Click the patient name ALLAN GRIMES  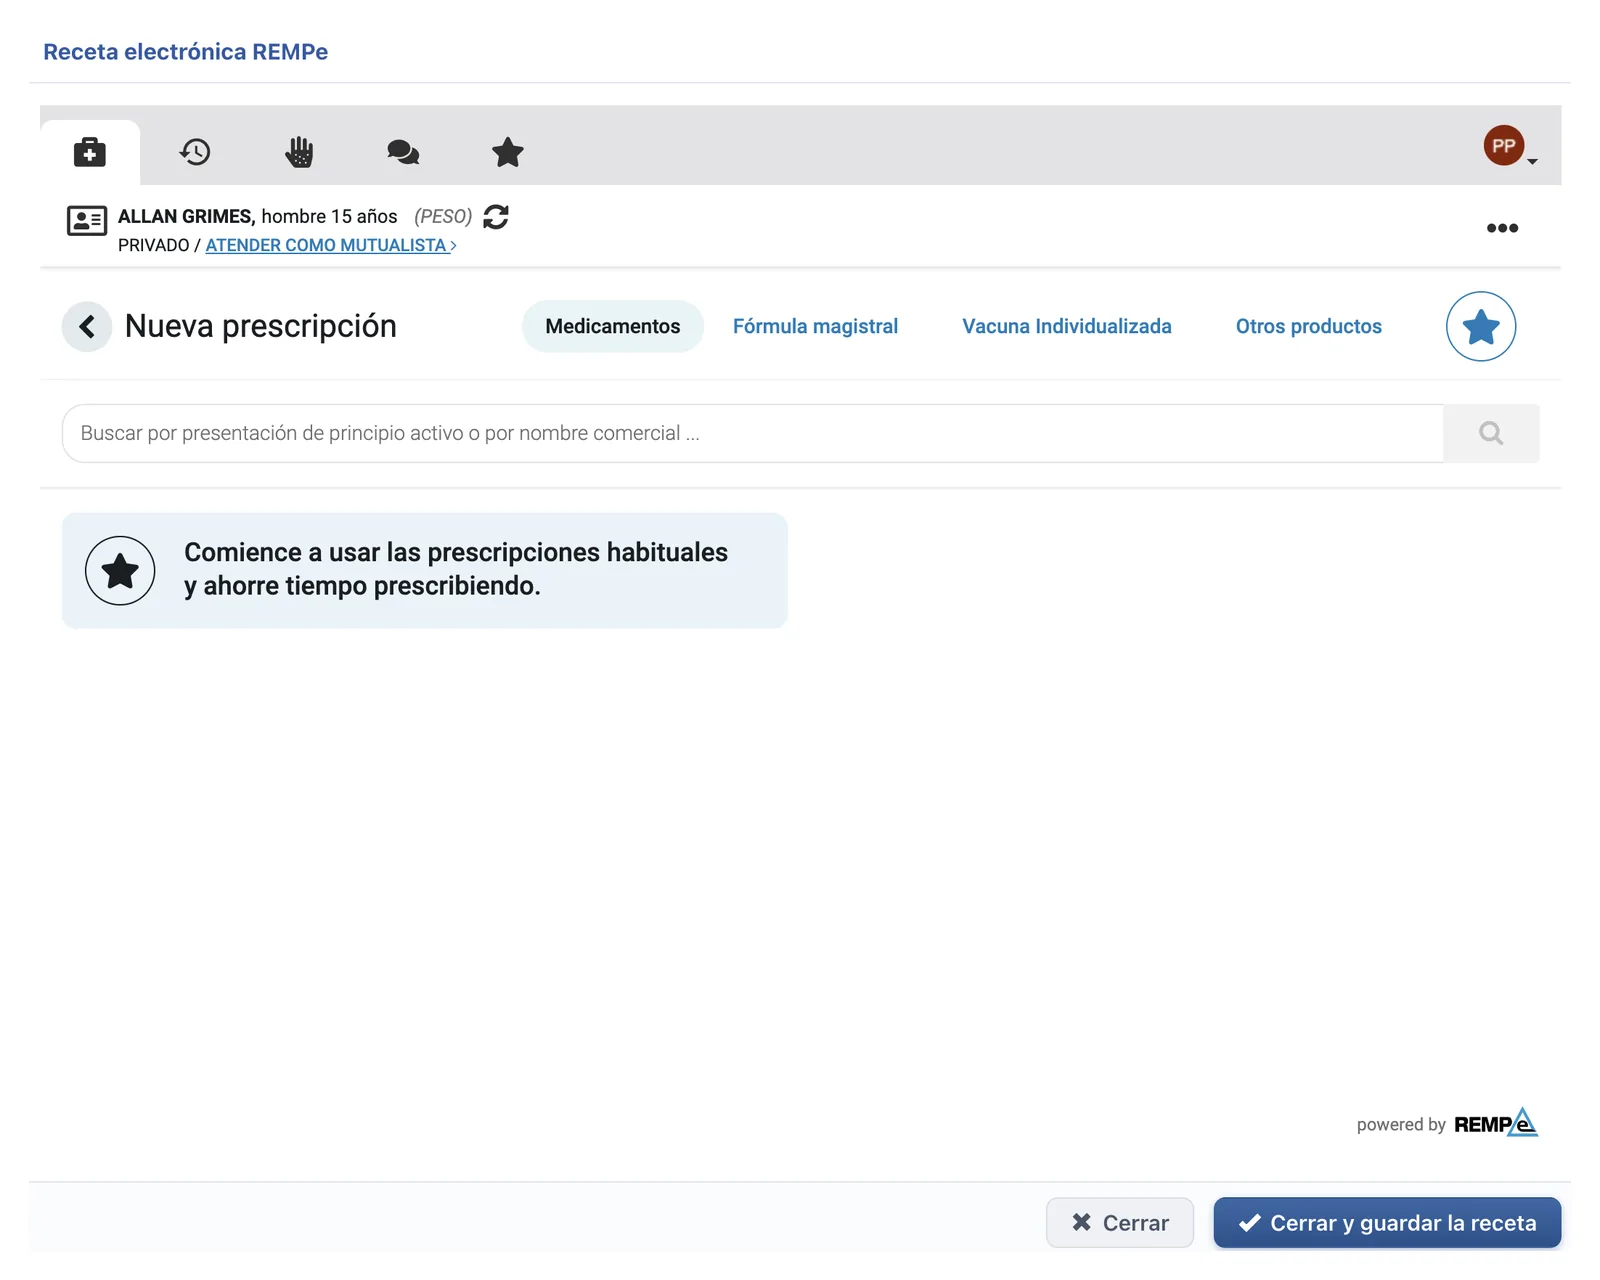185,216
